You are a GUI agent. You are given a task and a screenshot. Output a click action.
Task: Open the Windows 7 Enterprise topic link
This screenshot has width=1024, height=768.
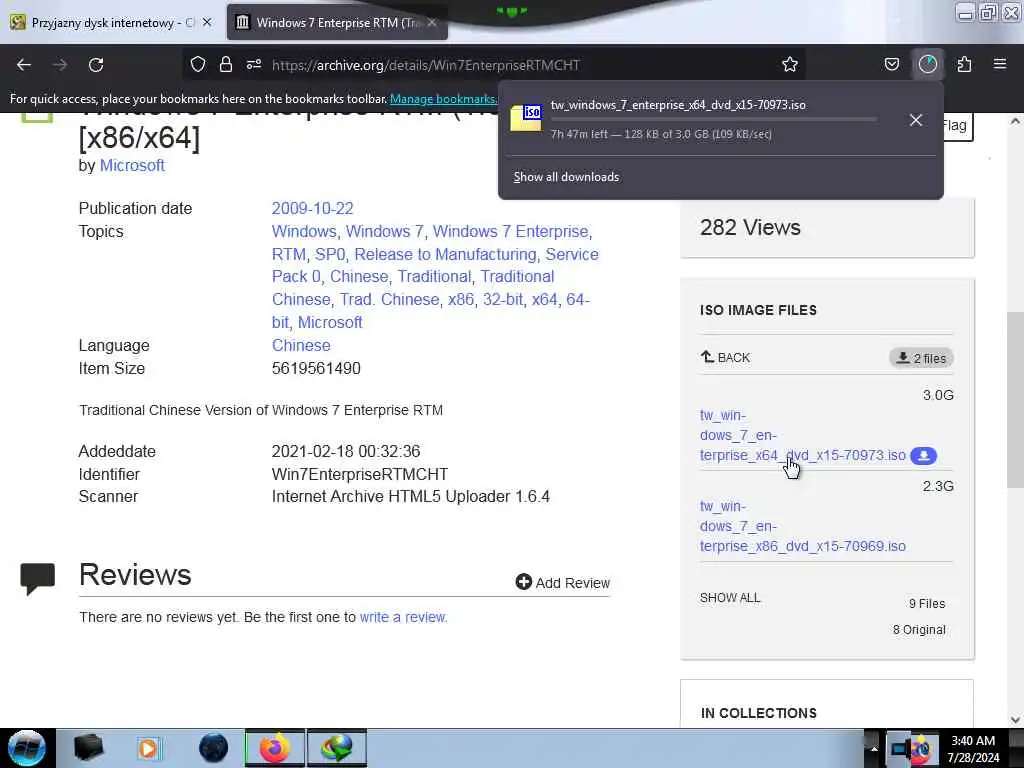pyautogui.click(x=510, y=231)
